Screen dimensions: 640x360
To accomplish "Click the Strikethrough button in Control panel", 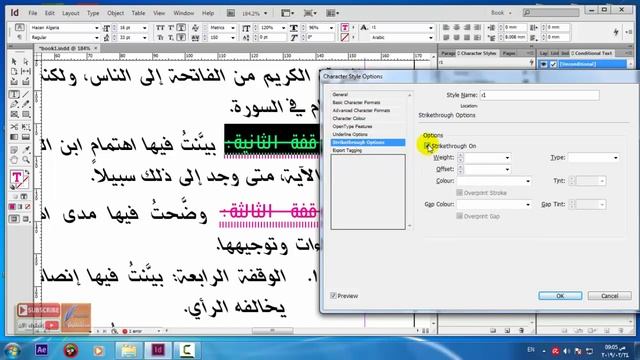I will coord(181,38).
